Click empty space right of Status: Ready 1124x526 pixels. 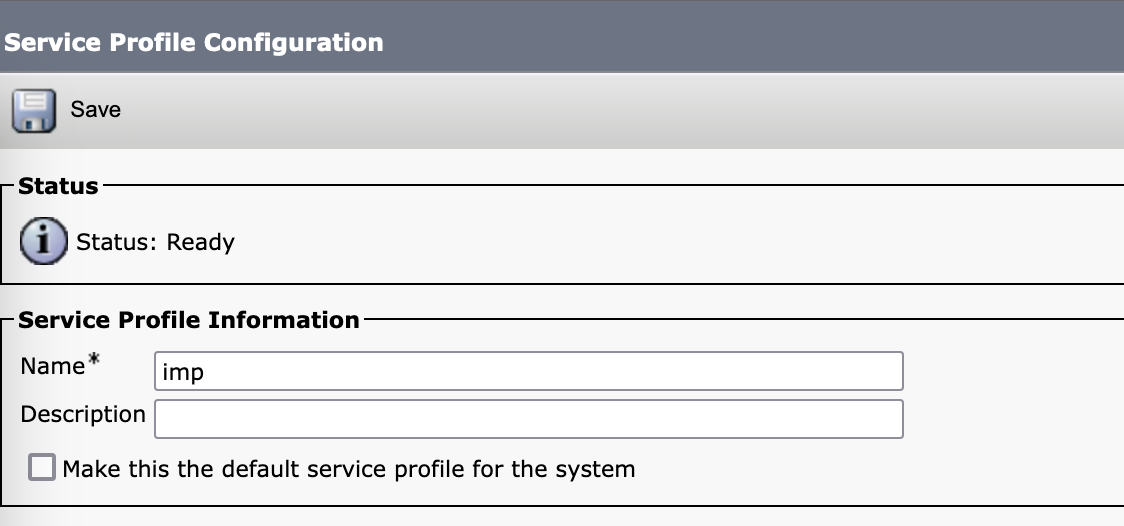click(650, 243)
